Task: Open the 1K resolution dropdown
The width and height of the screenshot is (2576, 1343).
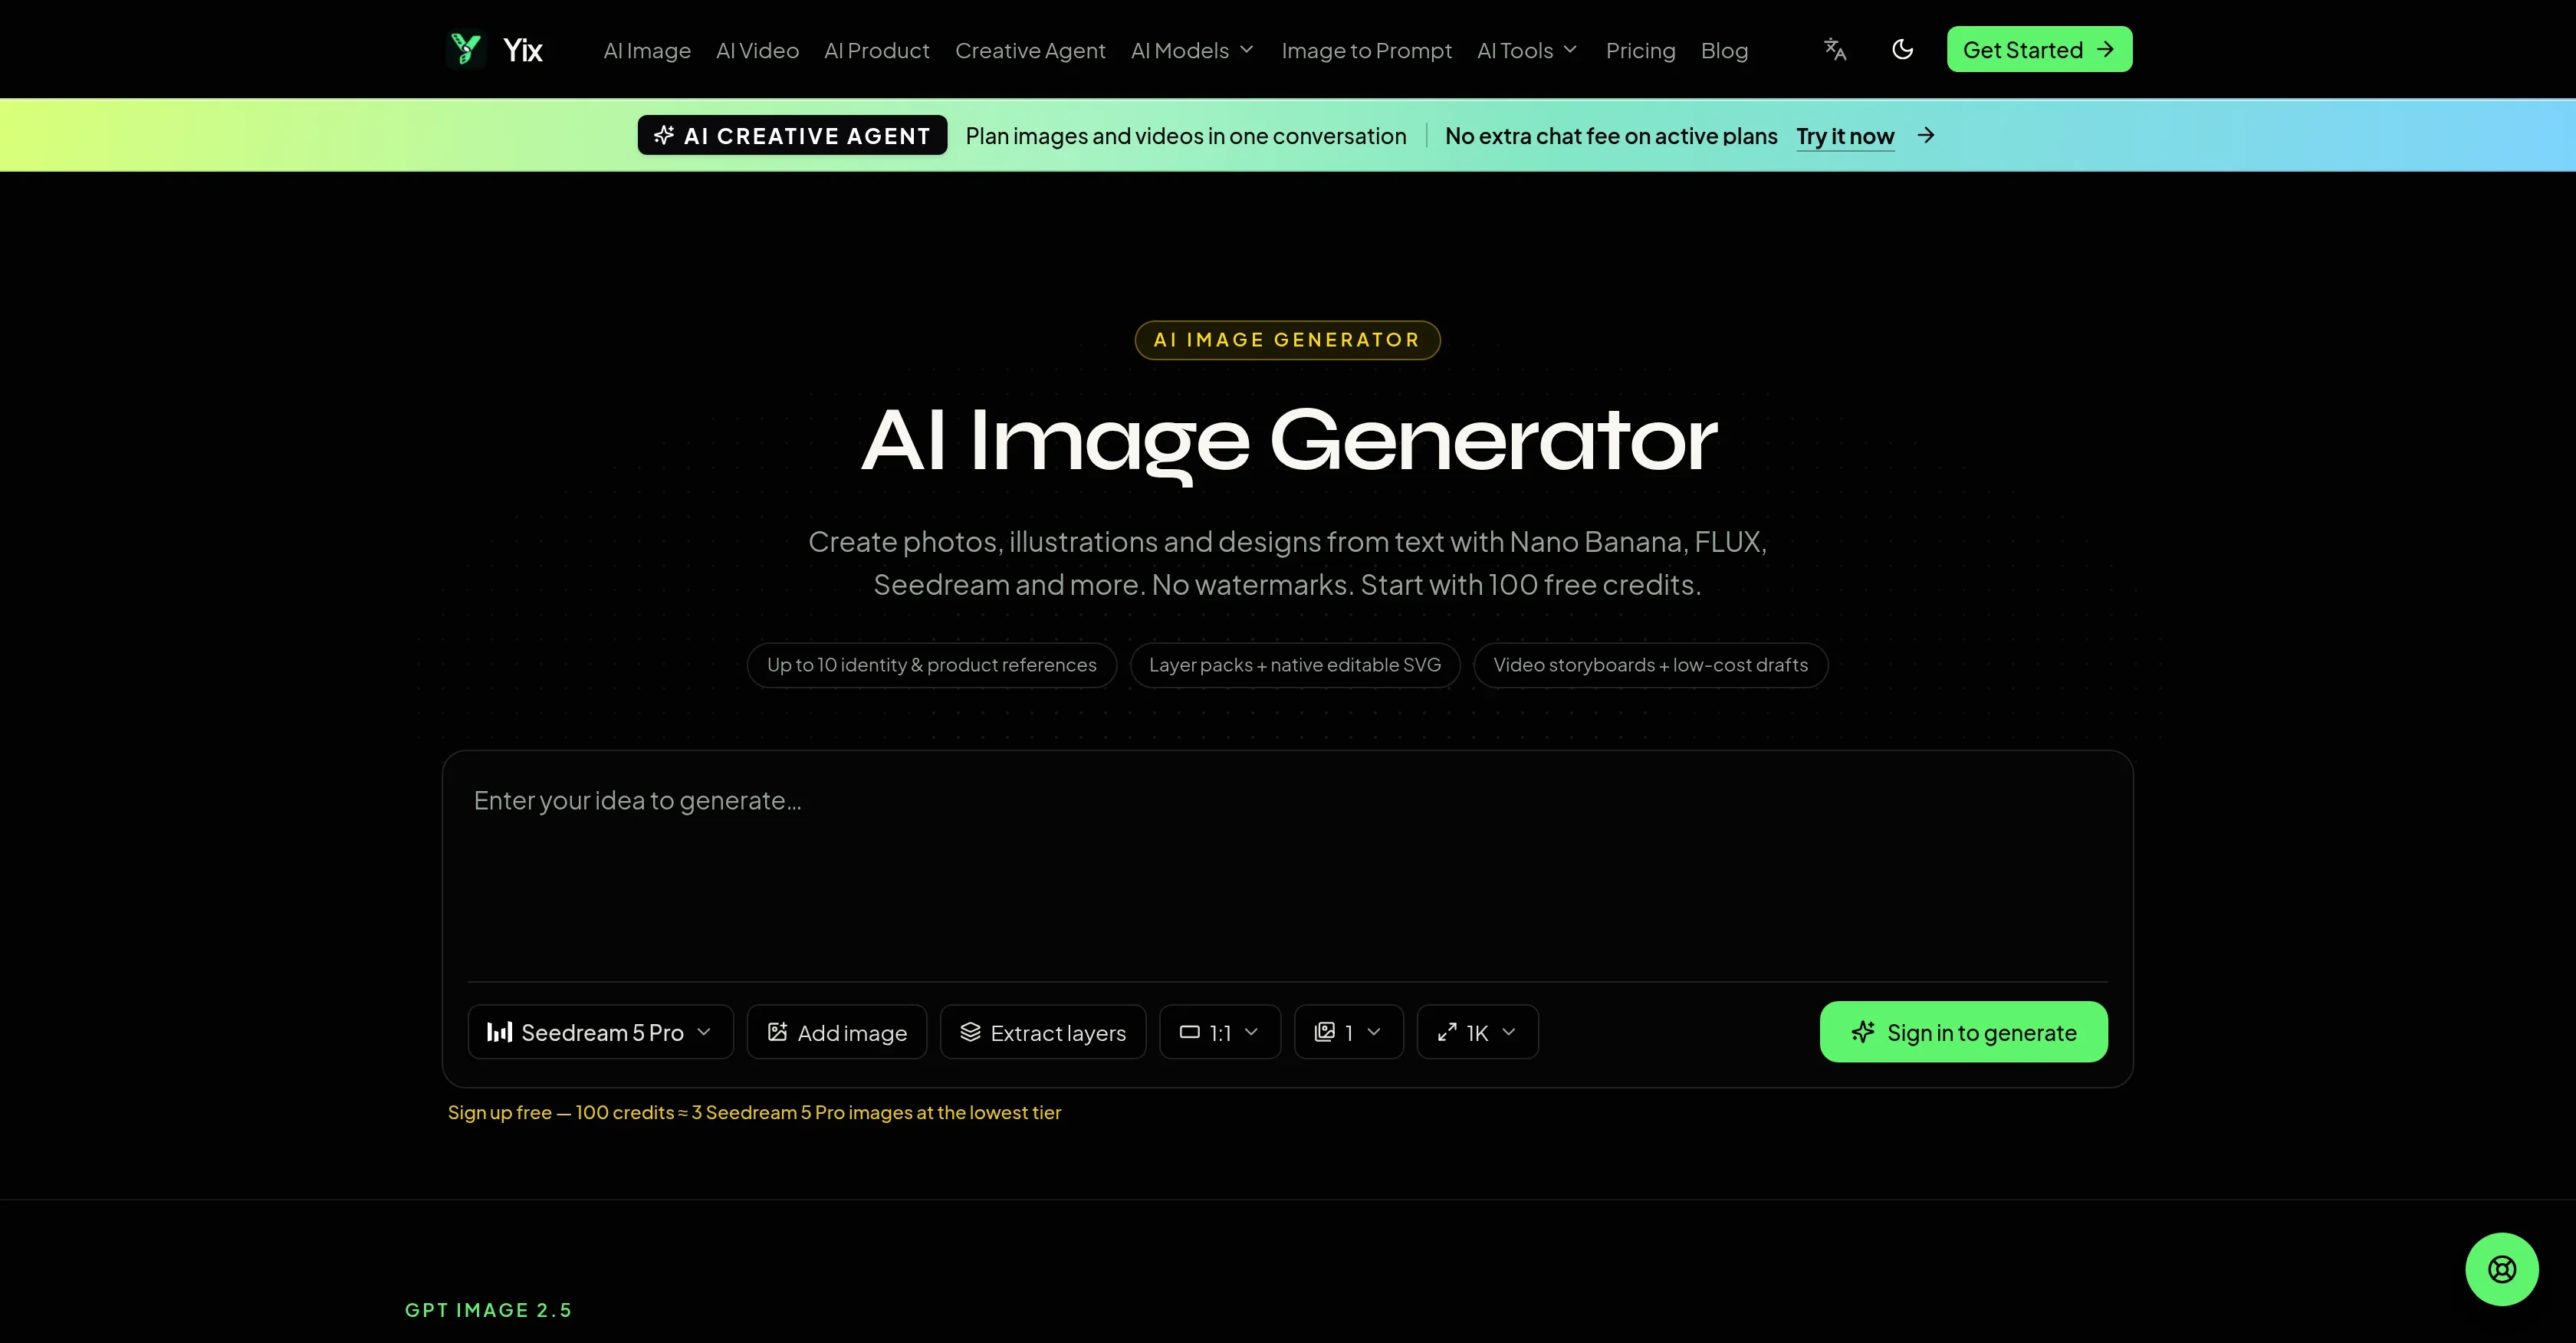Action: 1477,1032
